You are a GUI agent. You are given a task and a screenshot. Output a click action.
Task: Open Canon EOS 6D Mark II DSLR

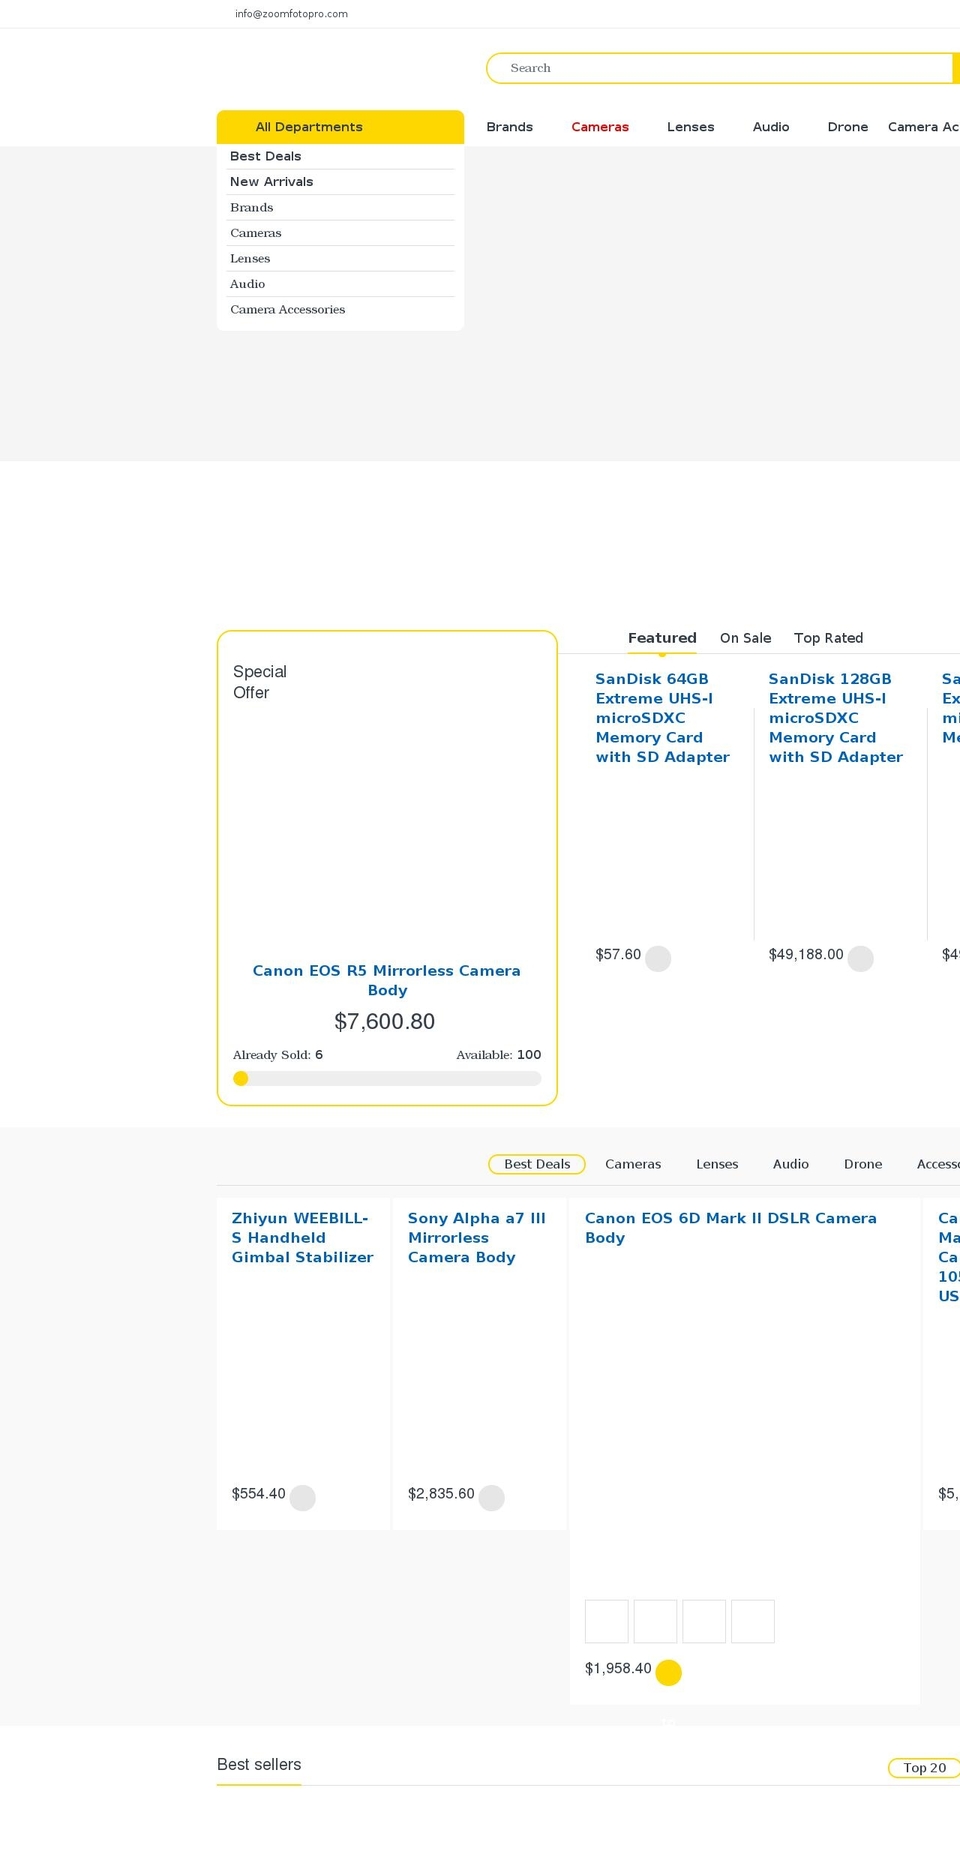point(730,1228)
